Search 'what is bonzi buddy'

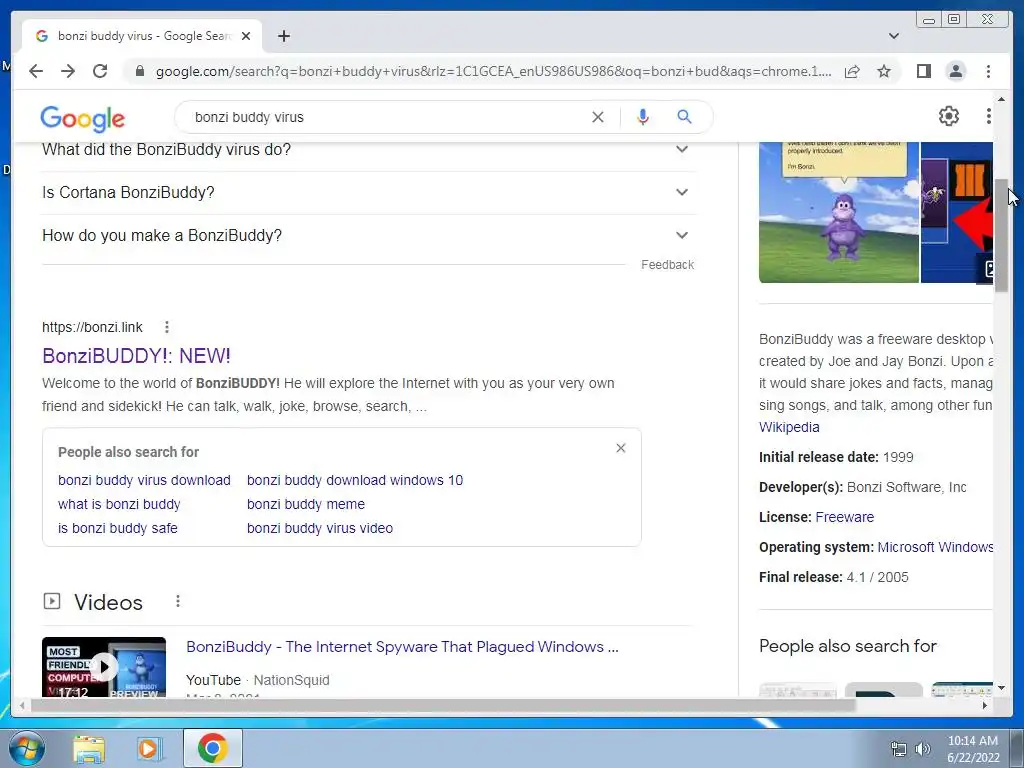pyautogui.click(x=119, y=504)
